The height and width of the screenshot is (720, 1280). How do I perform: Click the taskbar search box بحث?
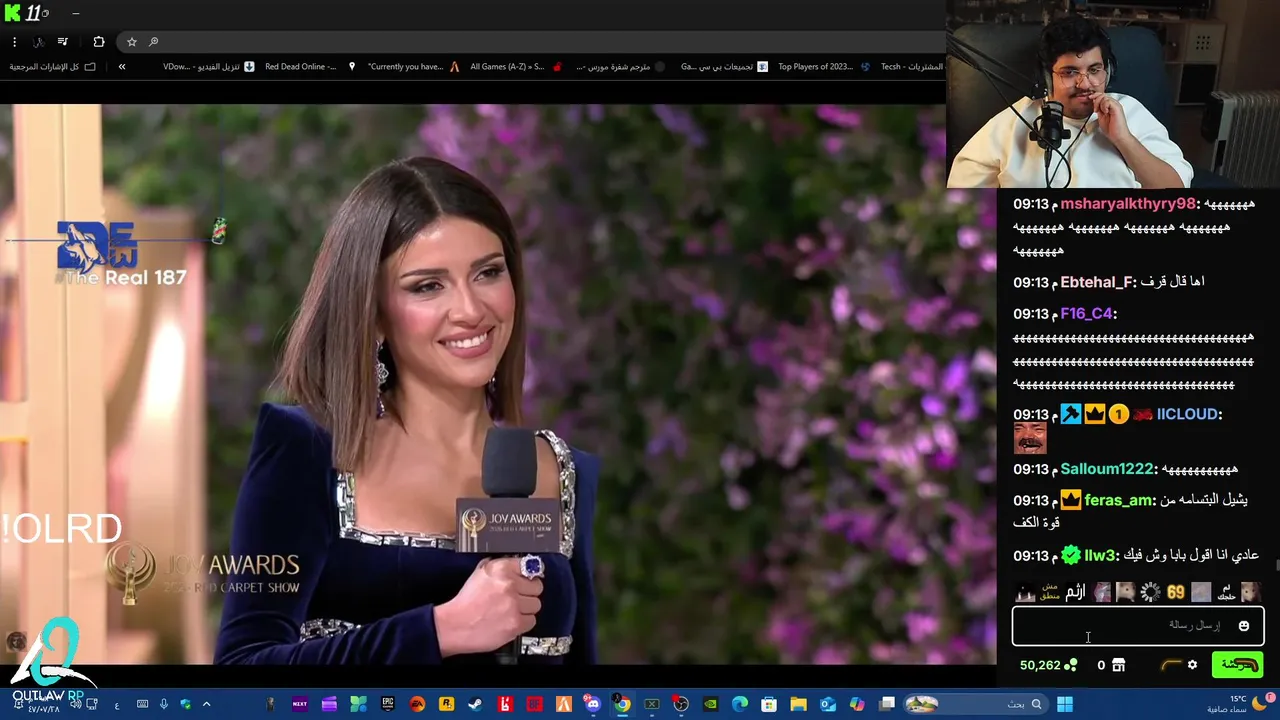click(975, 704)
